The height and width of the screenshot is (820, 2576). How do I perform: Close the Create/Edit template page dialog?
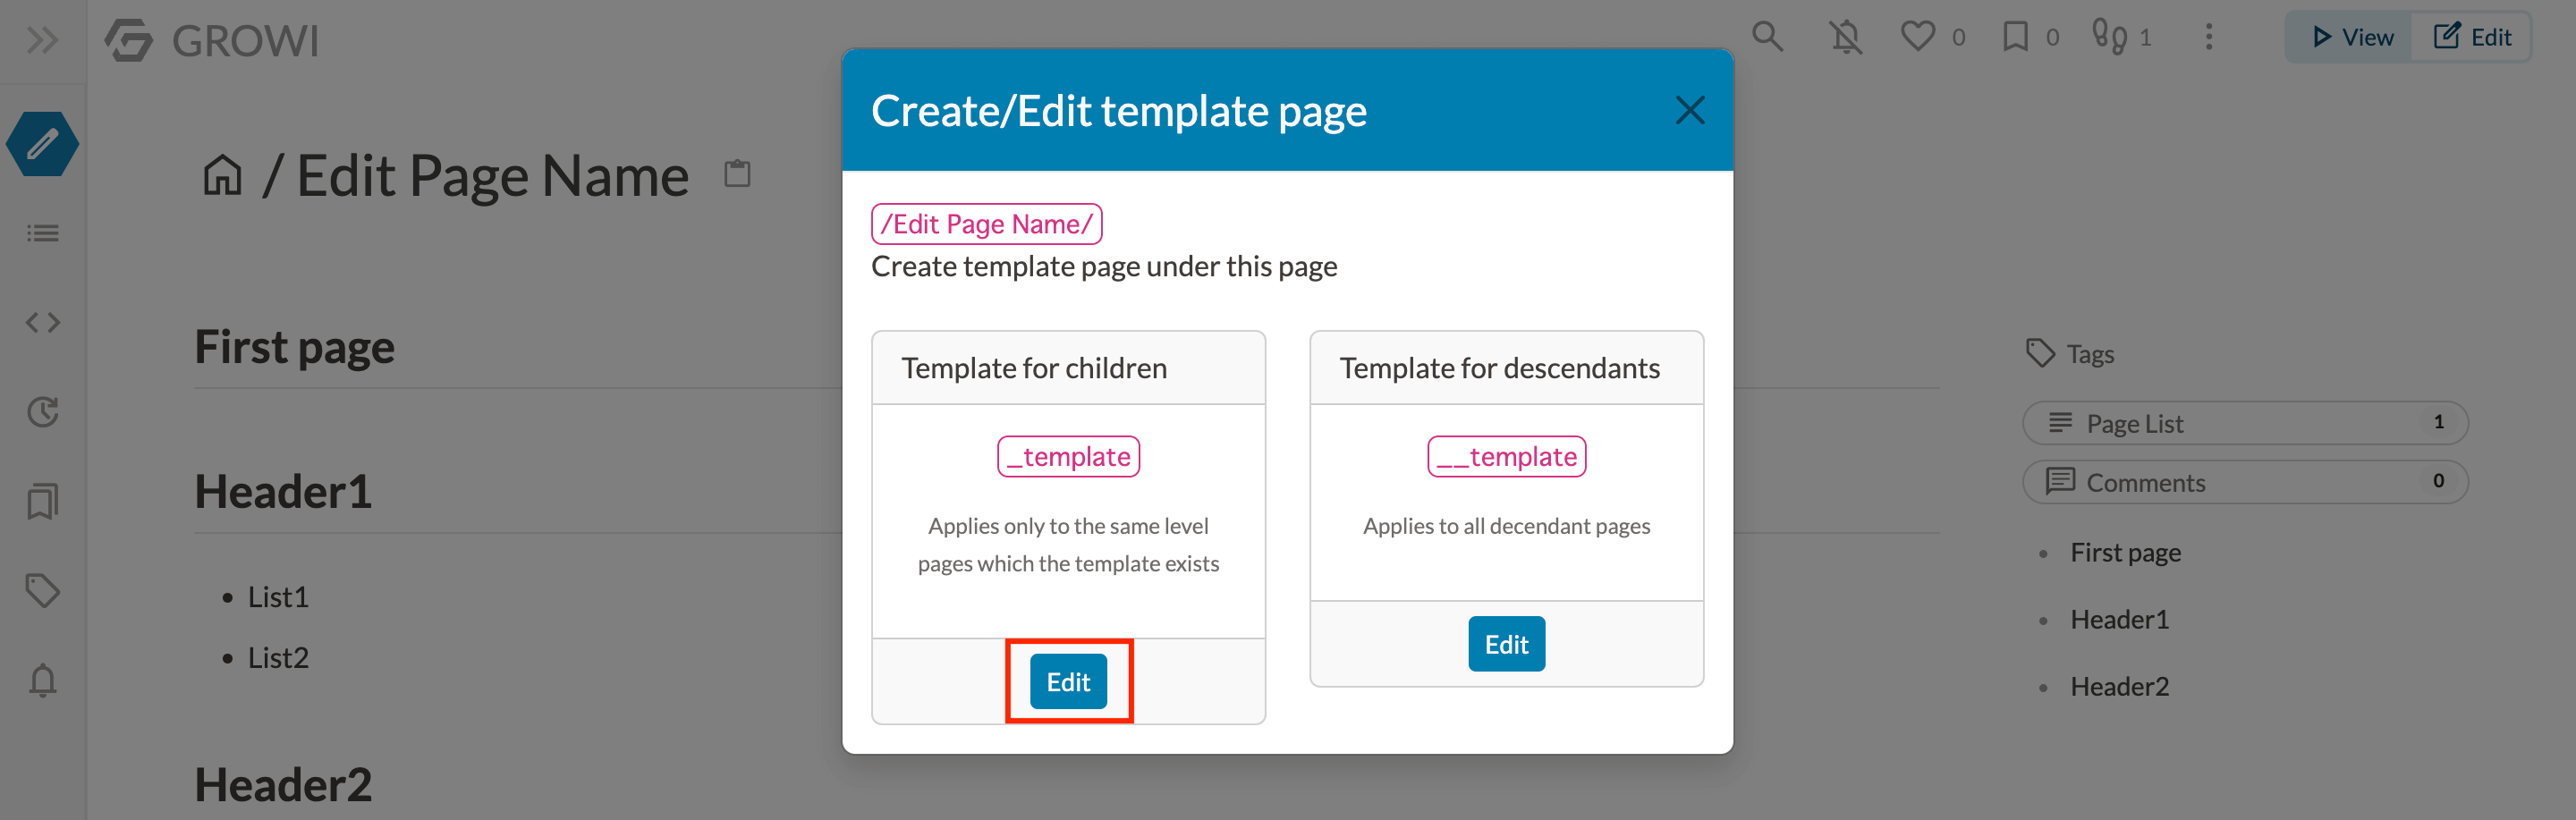(x=1689, y=110)
